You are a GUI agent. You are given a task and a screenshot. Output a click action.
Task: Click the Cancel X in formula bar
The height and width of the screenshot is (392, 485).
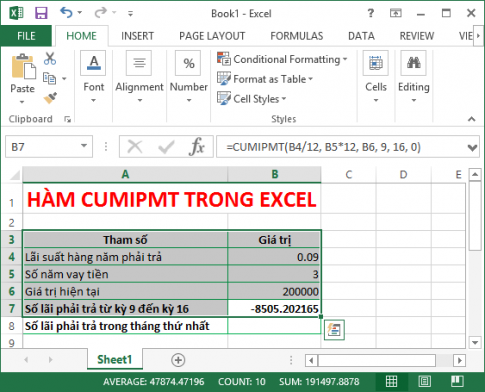click(135, 147)
